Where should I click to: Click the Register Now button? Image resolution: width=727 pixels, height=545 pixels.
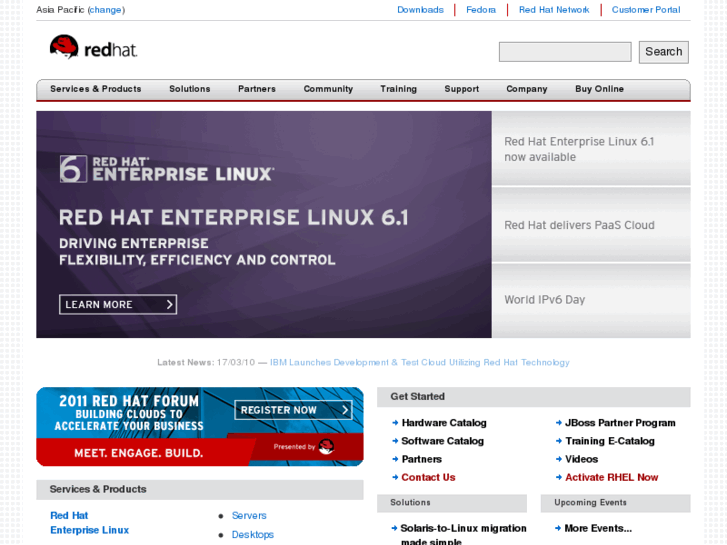[293, 410]
